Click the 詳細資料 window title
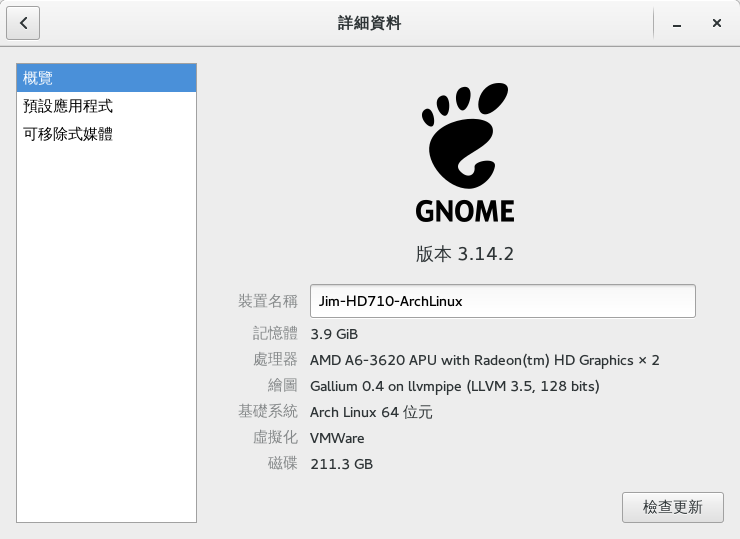Screen dimensions: 740x539 click(370, 23)
